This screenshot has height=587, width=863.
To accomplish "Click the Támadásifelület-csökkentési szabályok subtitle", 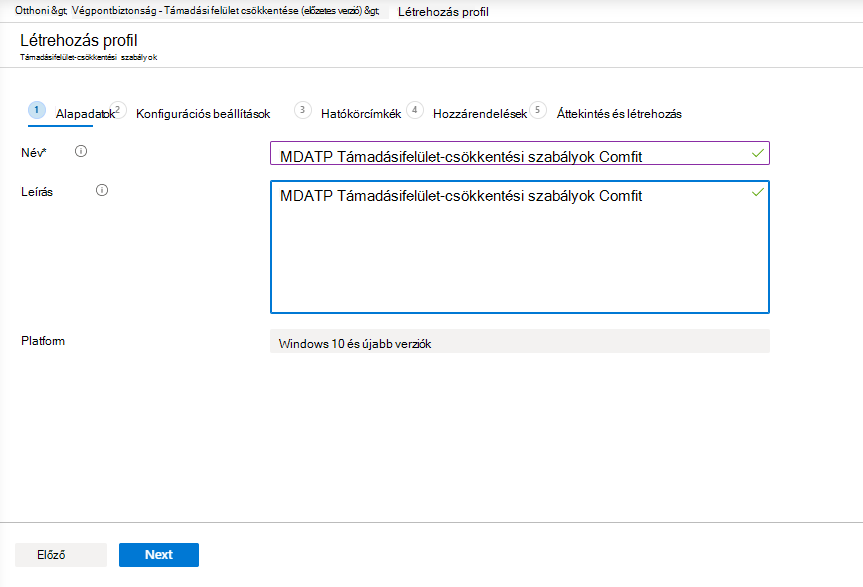I will pyautogui.click(x=89, y=57).
